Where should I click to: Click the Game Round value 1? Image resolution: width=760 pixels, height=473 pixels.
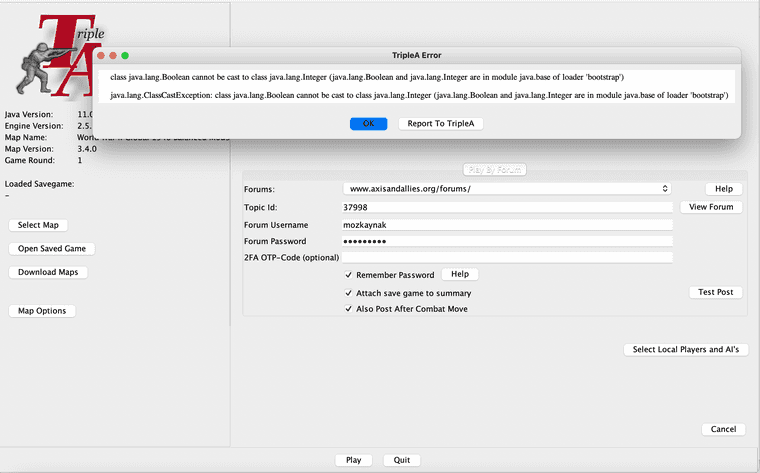pos(79,160)
